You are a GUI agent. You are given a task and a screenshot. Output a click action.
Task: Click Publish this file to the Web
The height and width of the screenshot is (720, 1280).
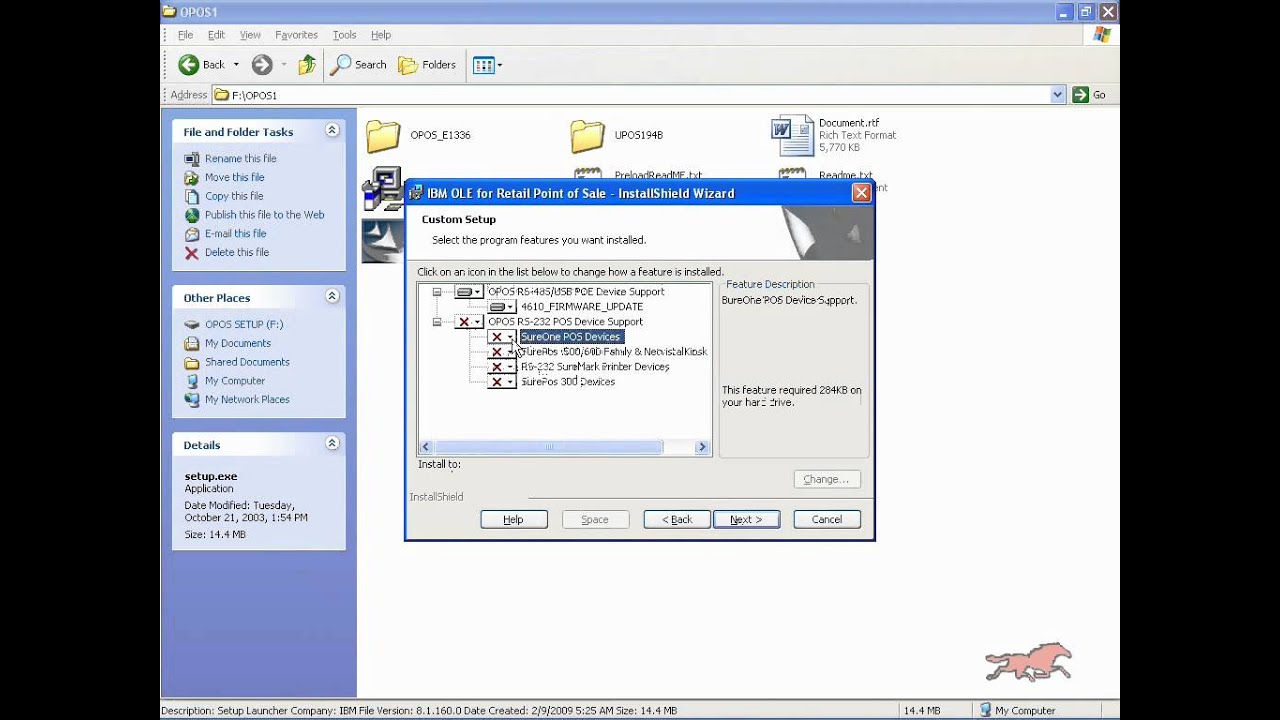[264, 215]
